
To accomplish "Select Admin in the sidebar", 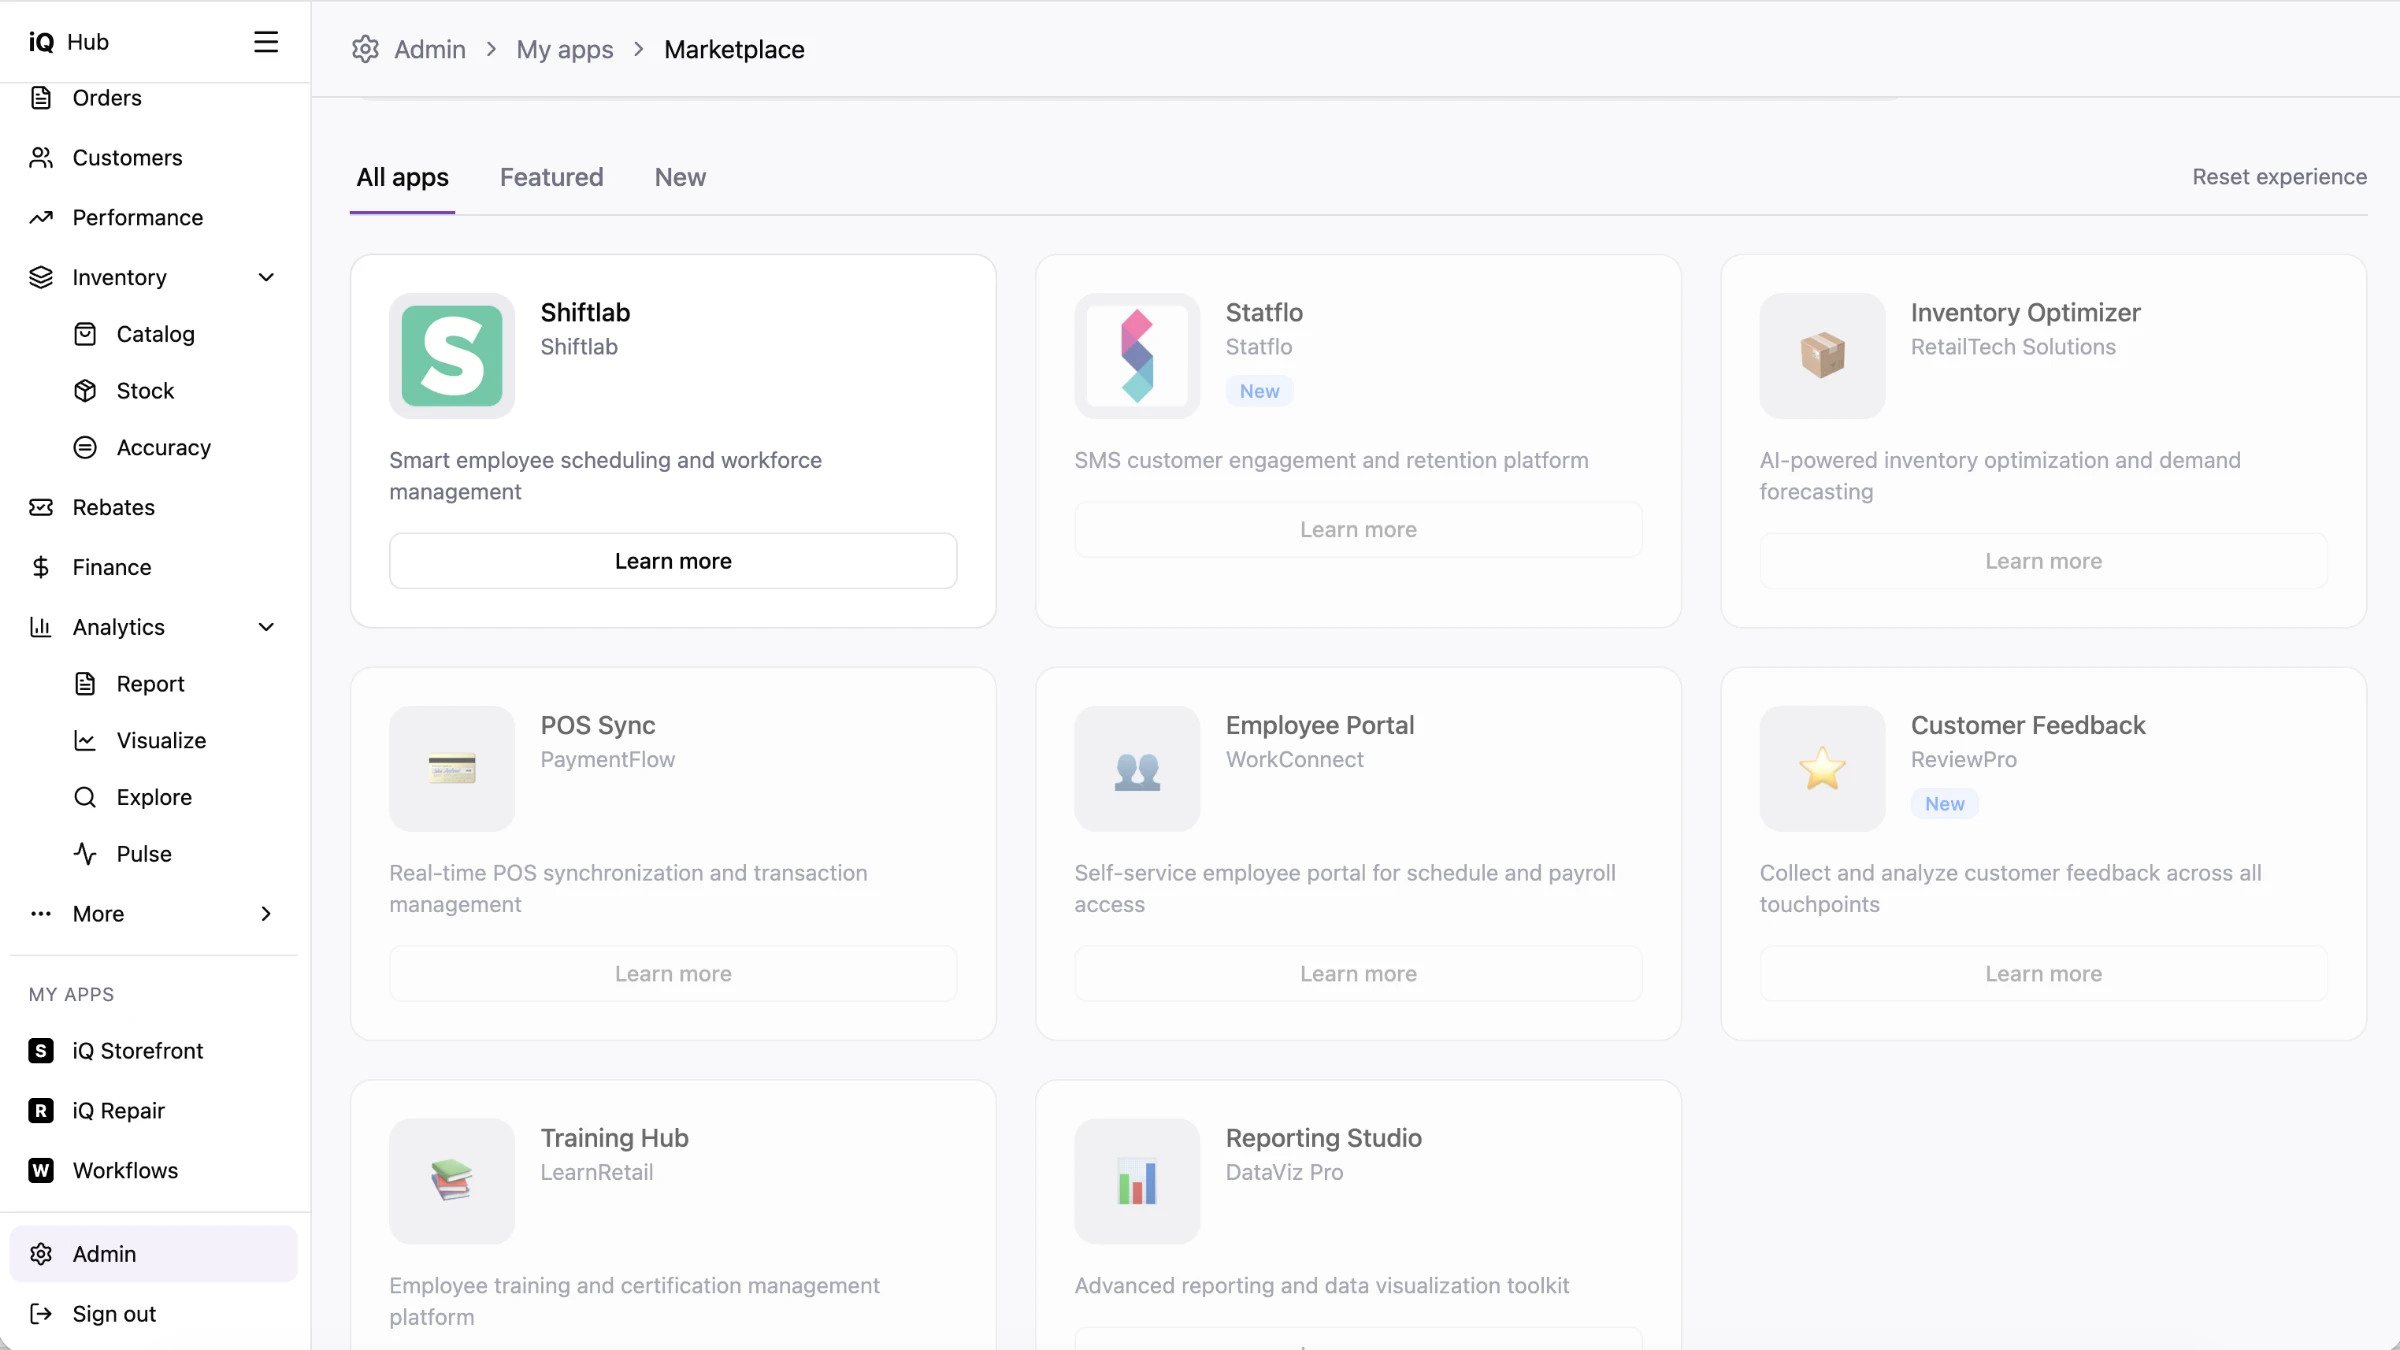I will click(153, 1254).
